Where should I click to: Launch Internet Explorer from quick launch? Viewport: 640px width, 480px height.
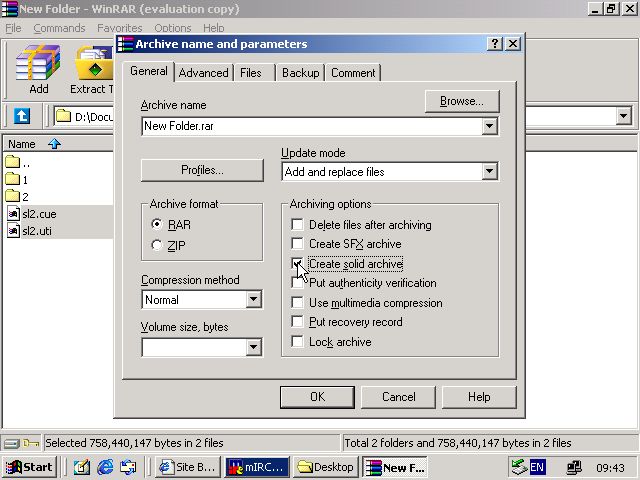click(x=105, y=467)
